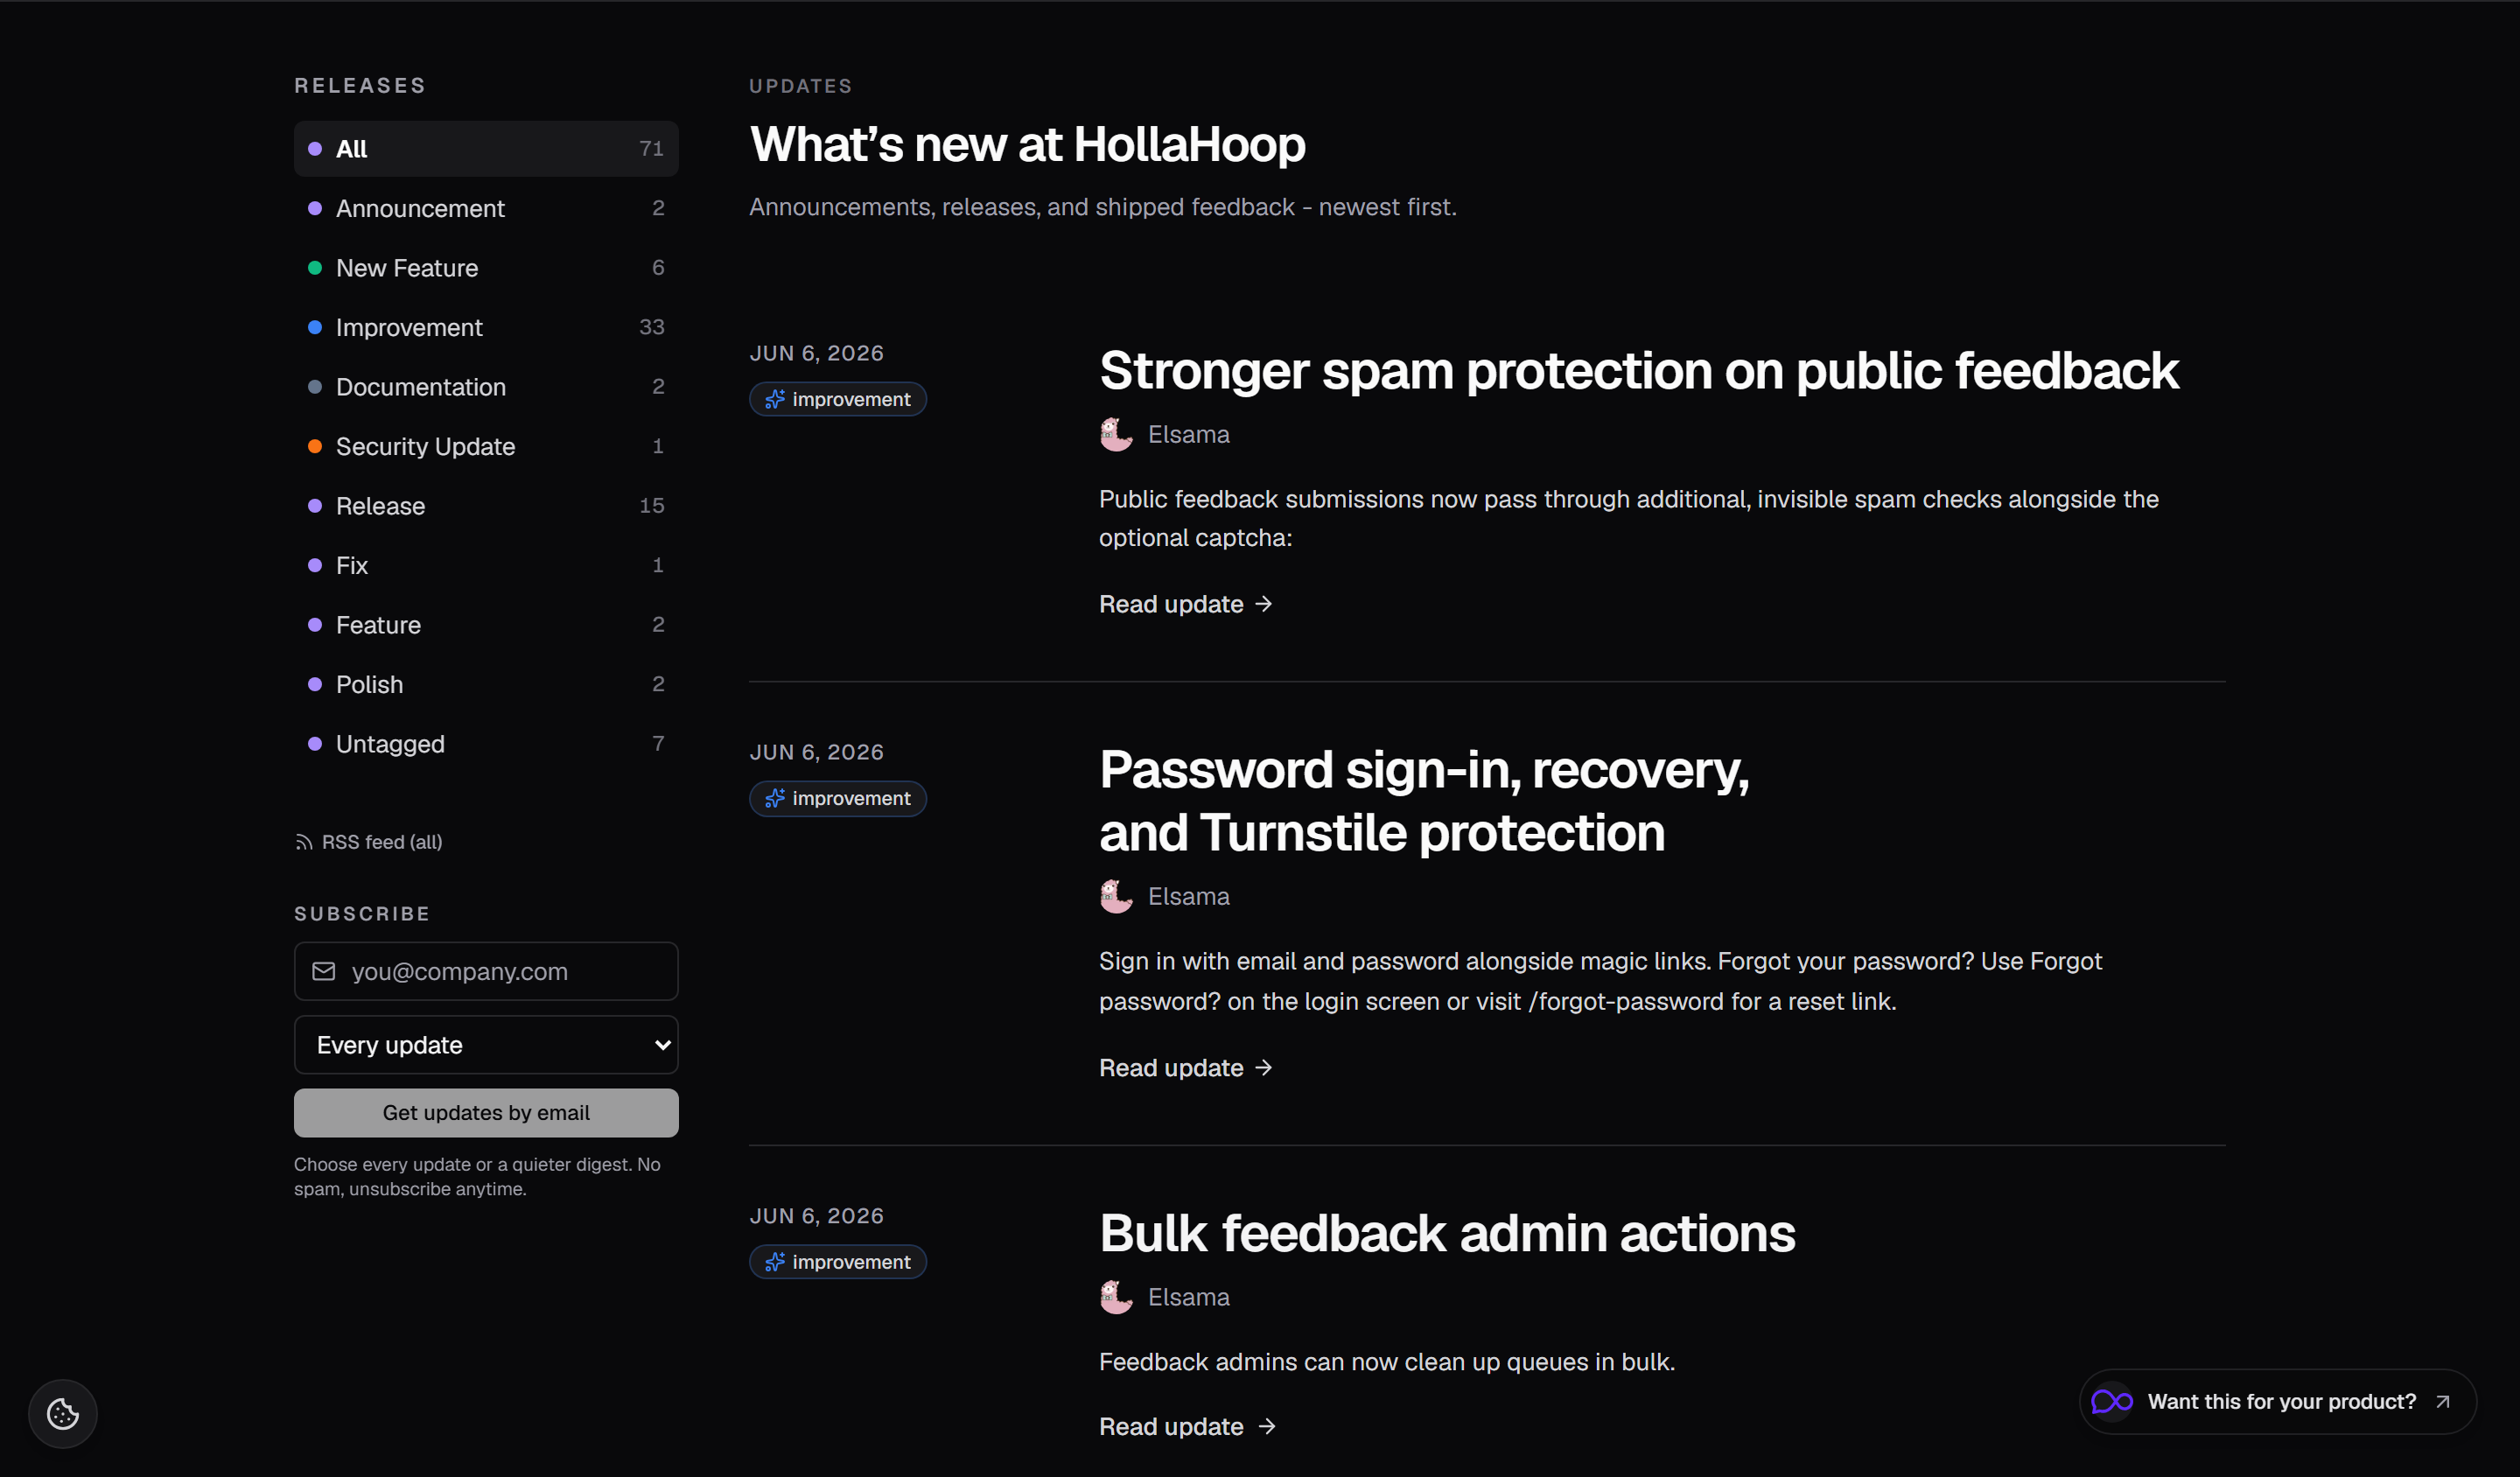Filter releases by New Feature
2520x1477 pixels.
point(486,268)
